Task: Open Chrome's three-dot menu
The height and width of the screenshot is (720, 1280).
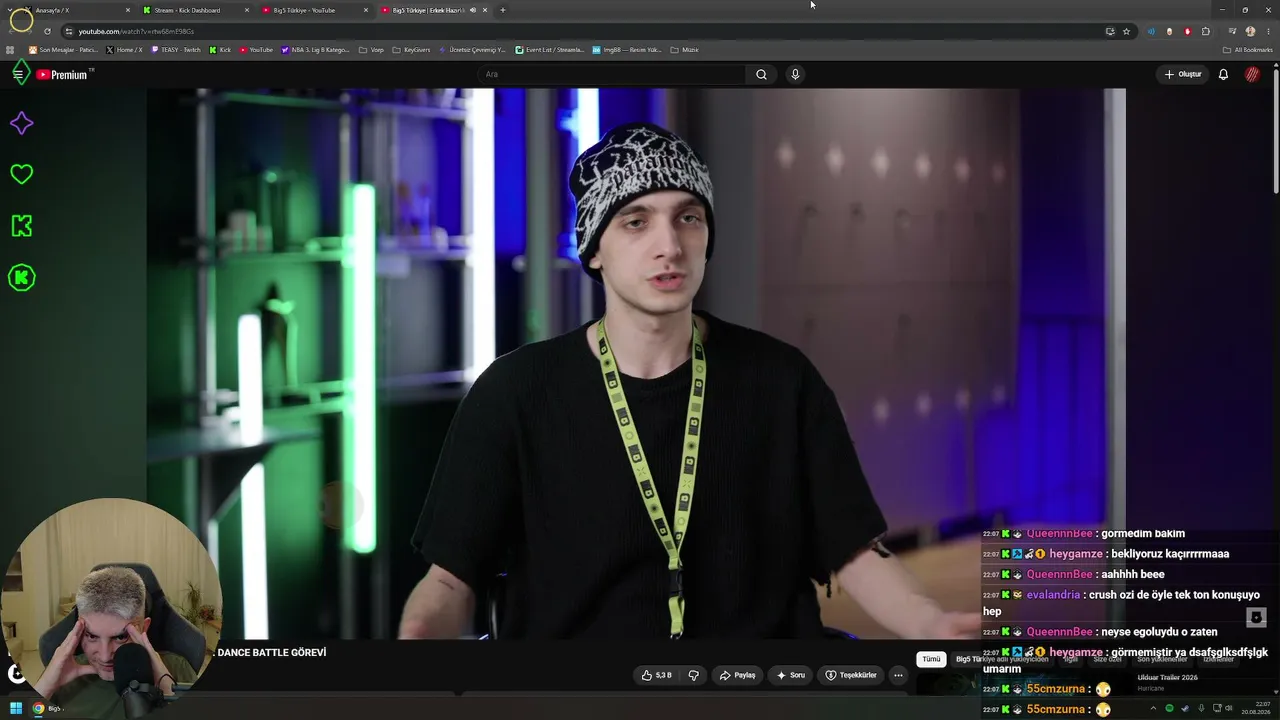Action: click(1267, 31)
